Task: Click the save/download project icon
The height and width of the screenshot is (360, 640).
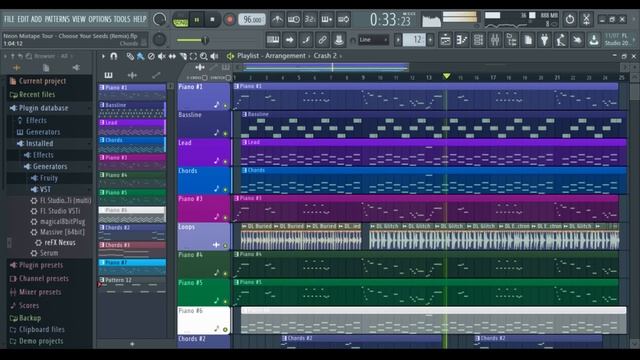Action: click(x=594, y=40)
